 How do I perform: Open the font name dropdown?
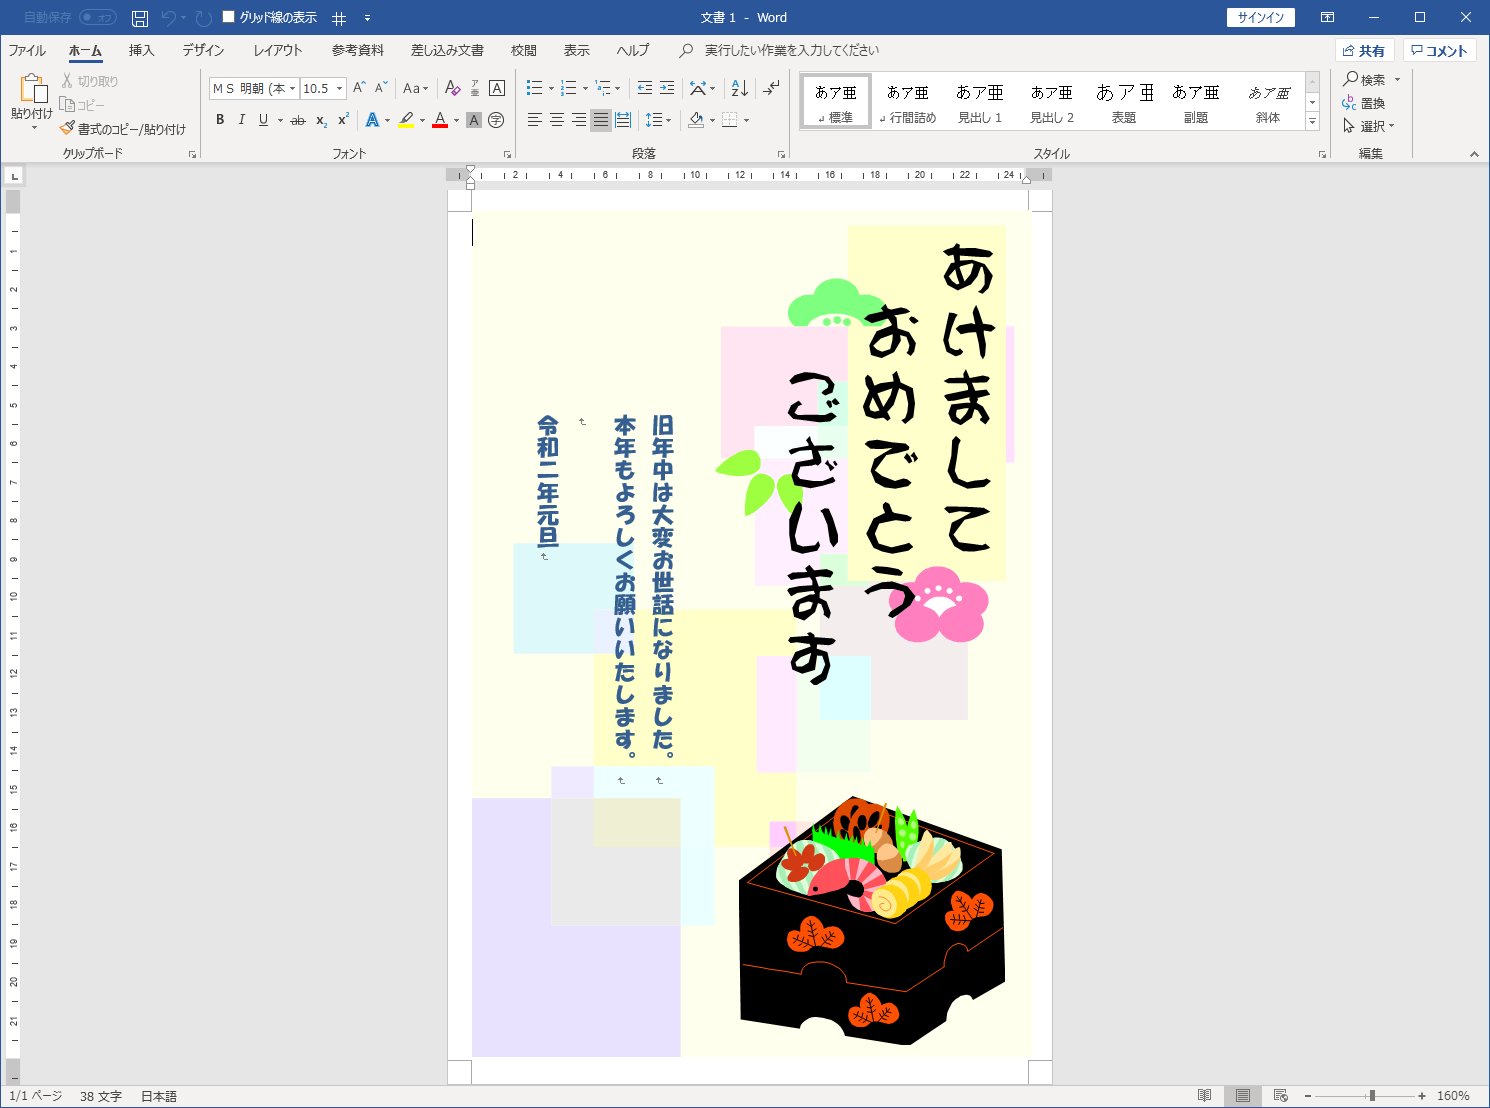pyautogui.click(x=290, y=88)
